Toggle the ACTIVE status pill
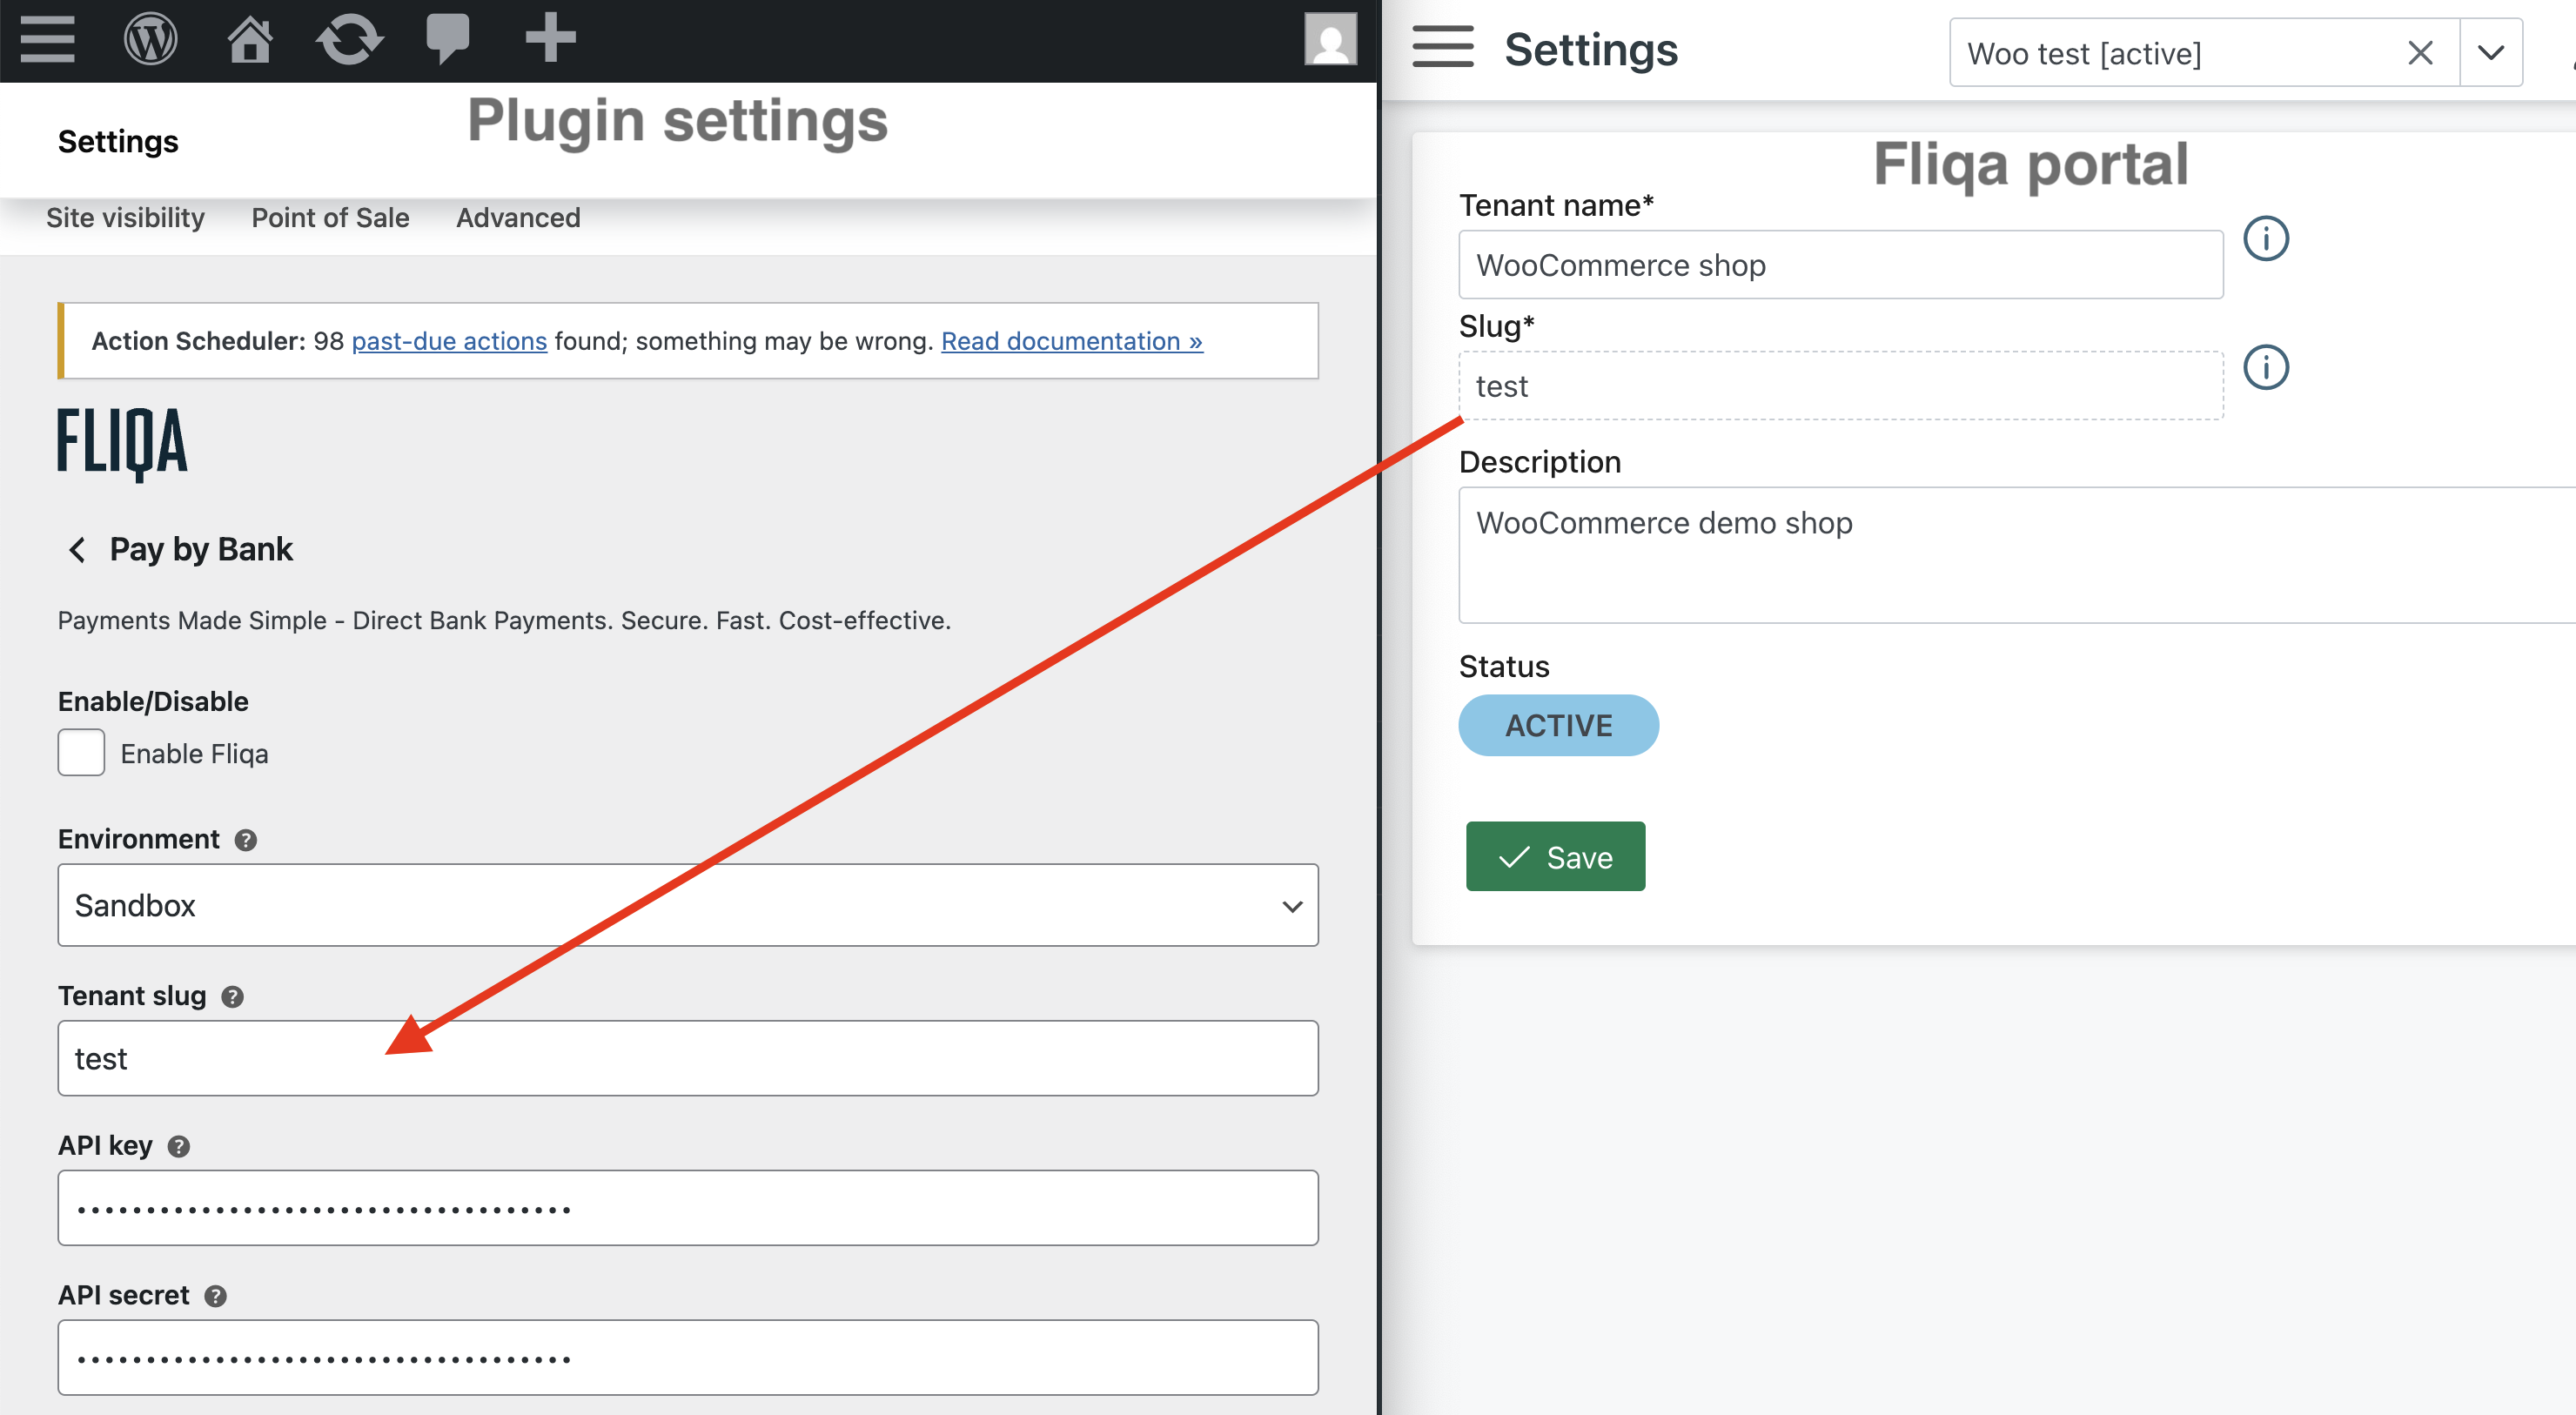Screen dimensions: 2576x1415 [x=1557, y=725]
